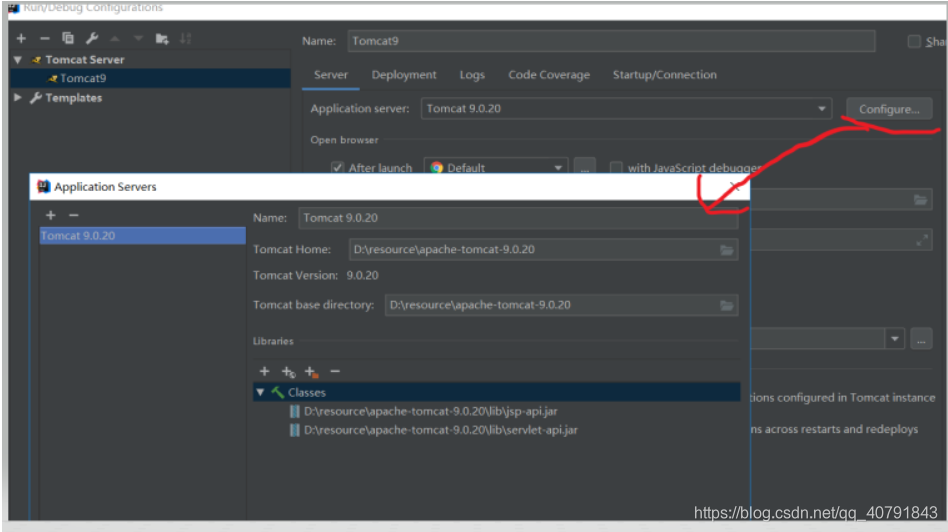
Task: Add a new run configuration with plus icon
Action: click(21, 39)
